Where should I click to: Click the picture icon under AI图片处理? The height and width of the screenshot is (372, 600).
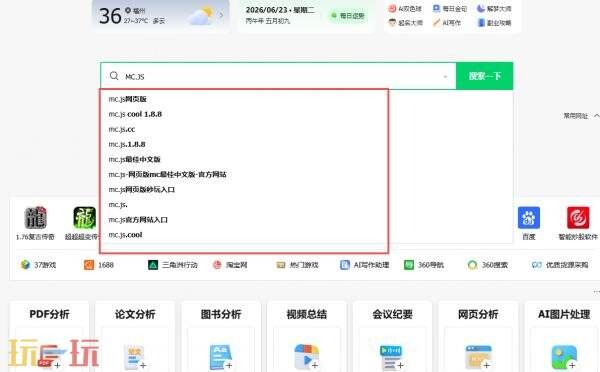tap(564, 357)
